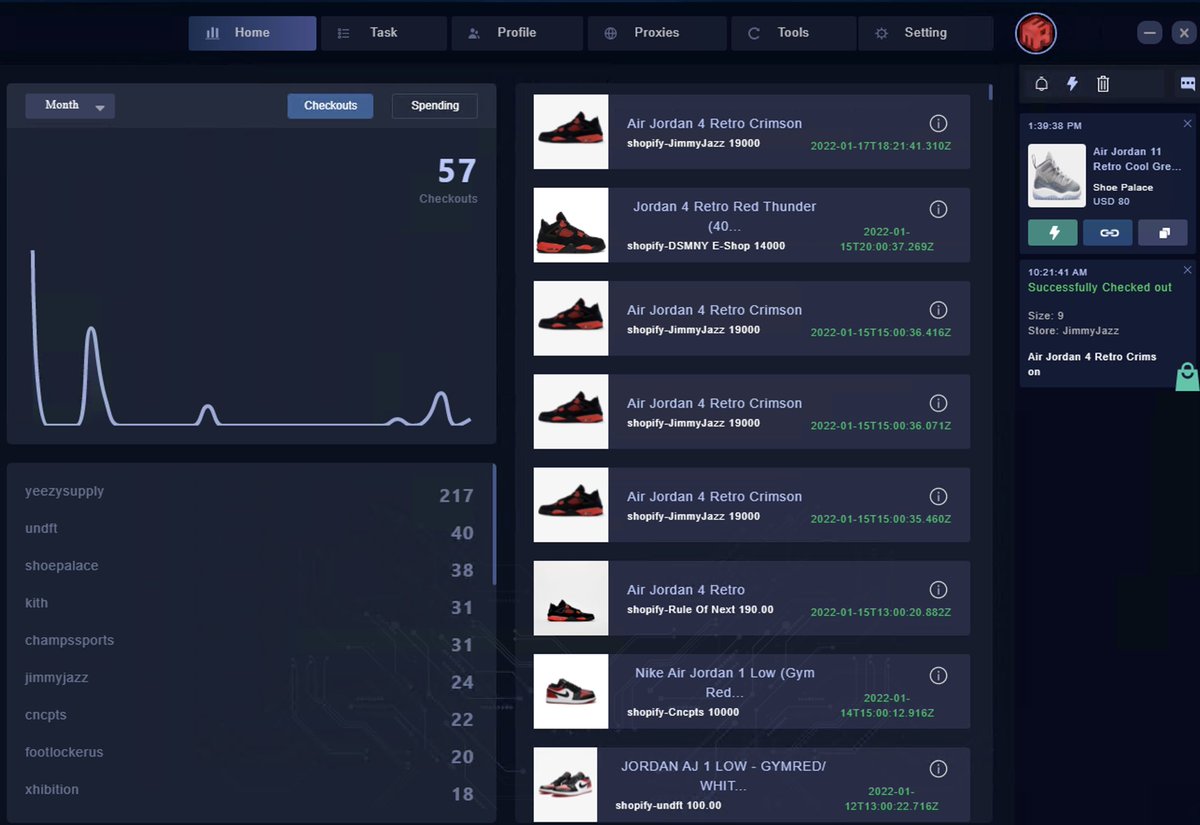Click the store list scrollbar
Viewport: 1200px width, 825px height.
[x=494, y=524]
